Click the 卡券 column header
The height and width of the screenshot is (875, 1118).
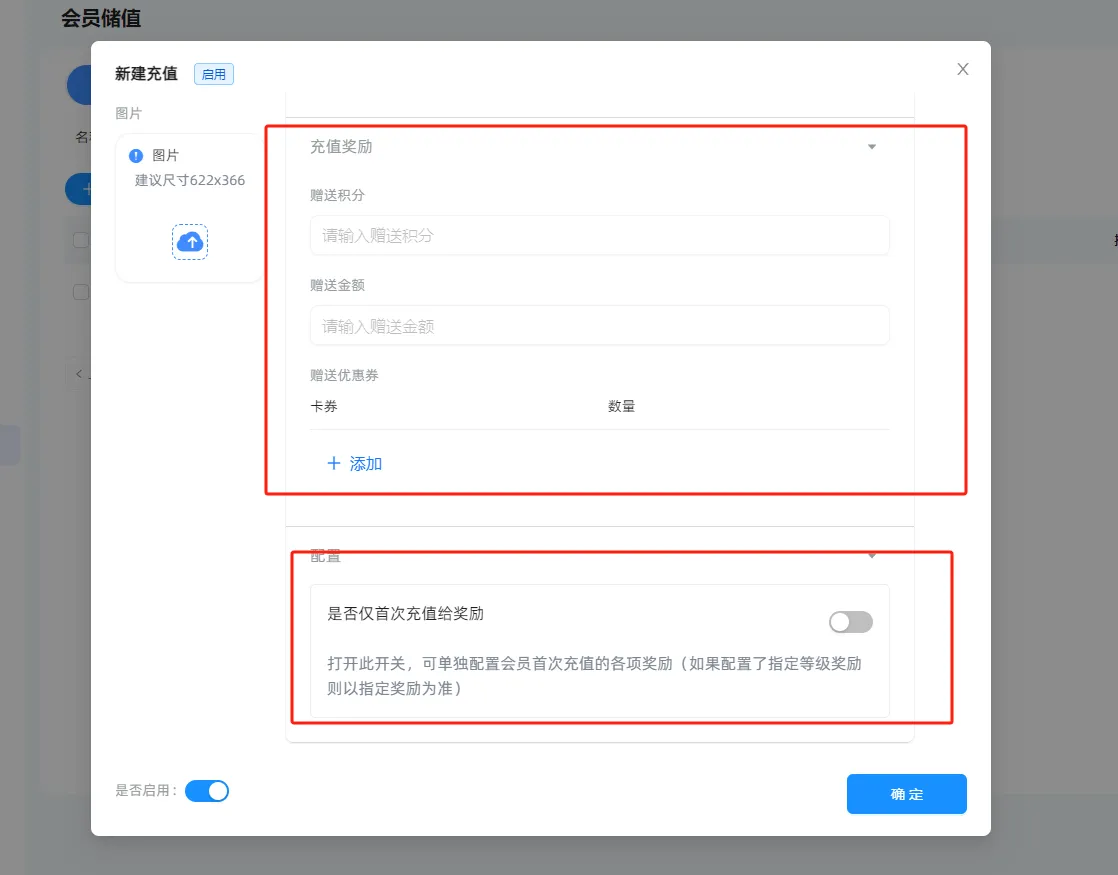(x=324, y=406)
